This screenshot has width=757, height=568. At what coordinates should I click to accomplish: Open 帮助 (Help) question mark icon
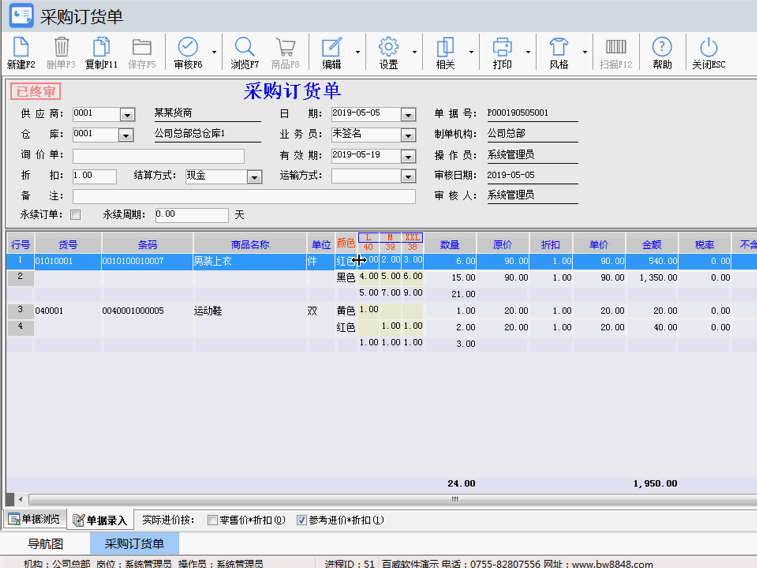pyautogui.click(x=662, y=48)
